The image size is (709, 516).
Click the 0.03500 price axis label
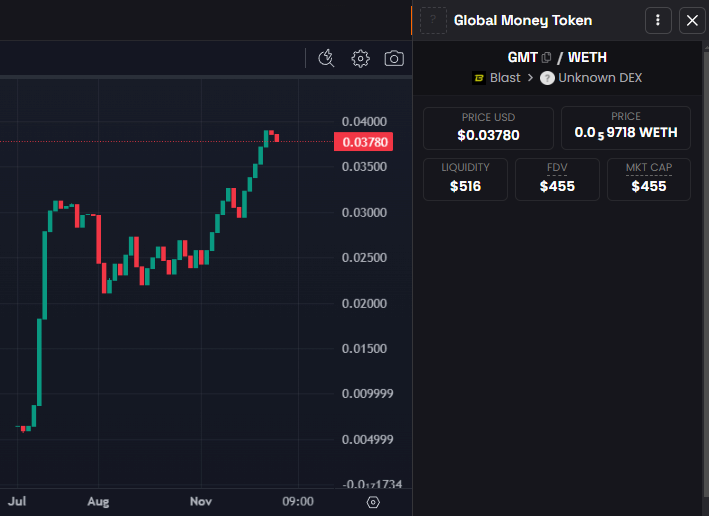pyautogui.click(x=364, y=167)
